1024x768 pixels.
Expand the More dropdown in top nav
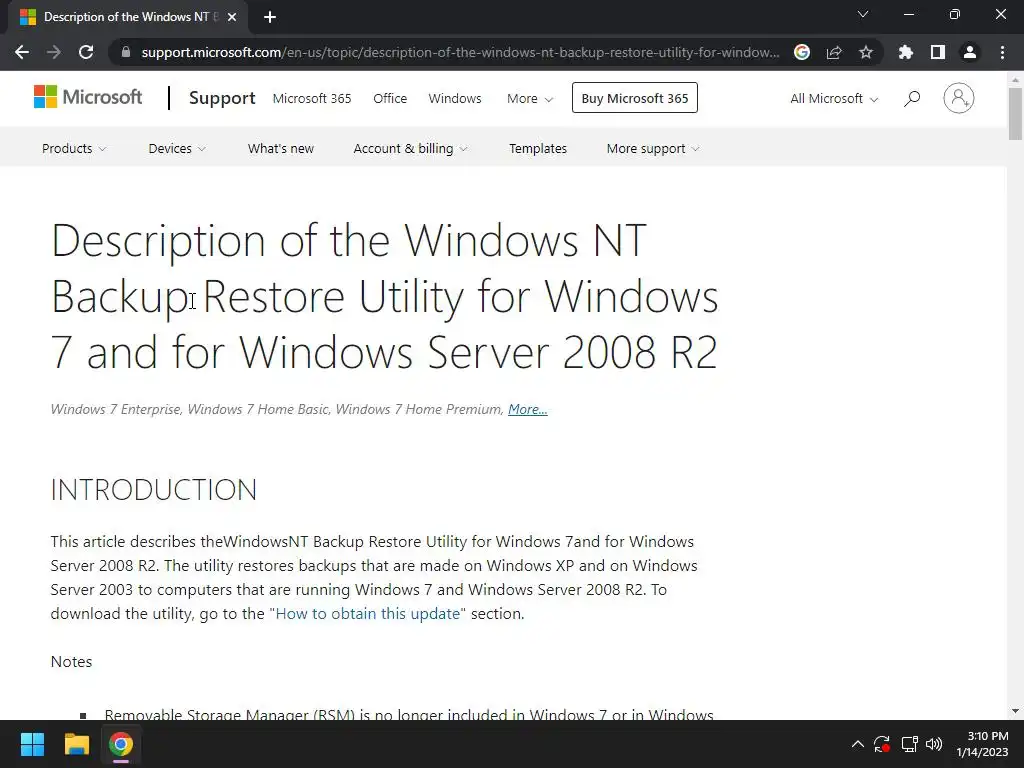click(530, 99)
